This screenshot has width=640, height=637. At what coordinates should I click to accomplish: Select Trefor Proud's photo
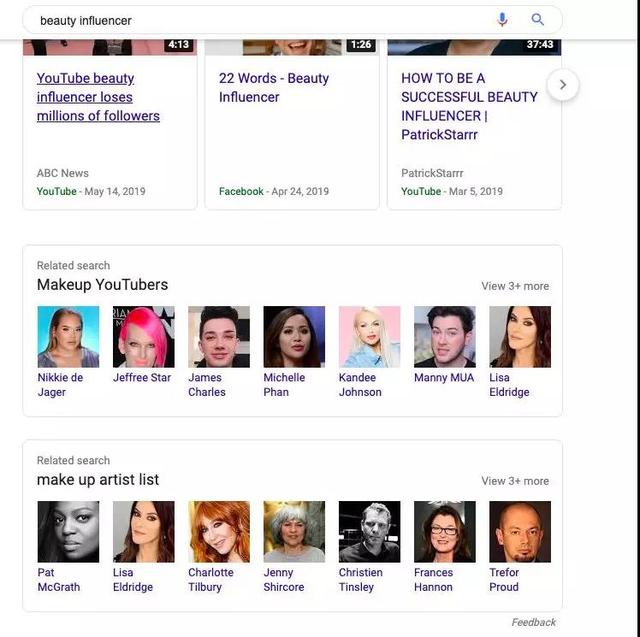[520, 532]
